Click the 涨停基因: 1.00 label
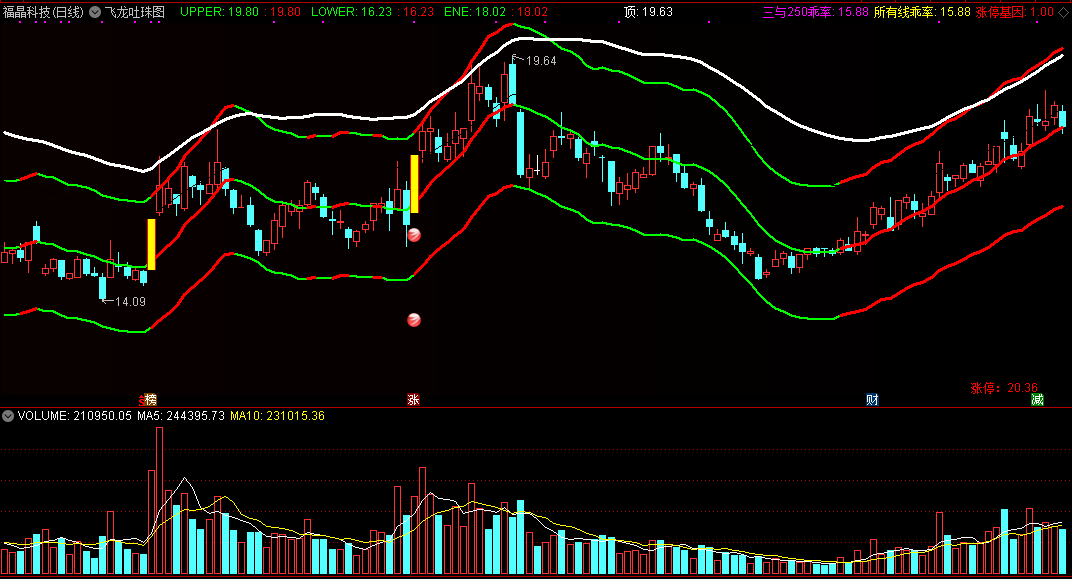Image resolution: width=1072 pixels, height=579 pixels. pos(1015,12)
